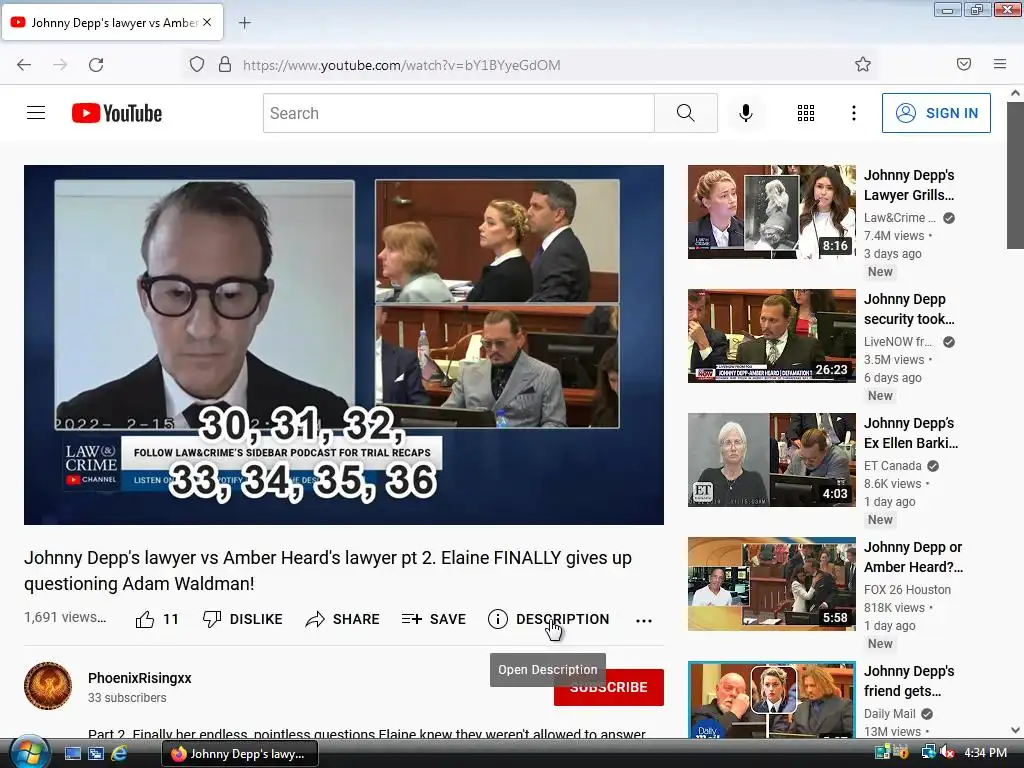Image resolution: width=1024 pixels, height=768 pixels.
Task: Open the YouTube apps grid icon
Action: [x=806, y=113]
